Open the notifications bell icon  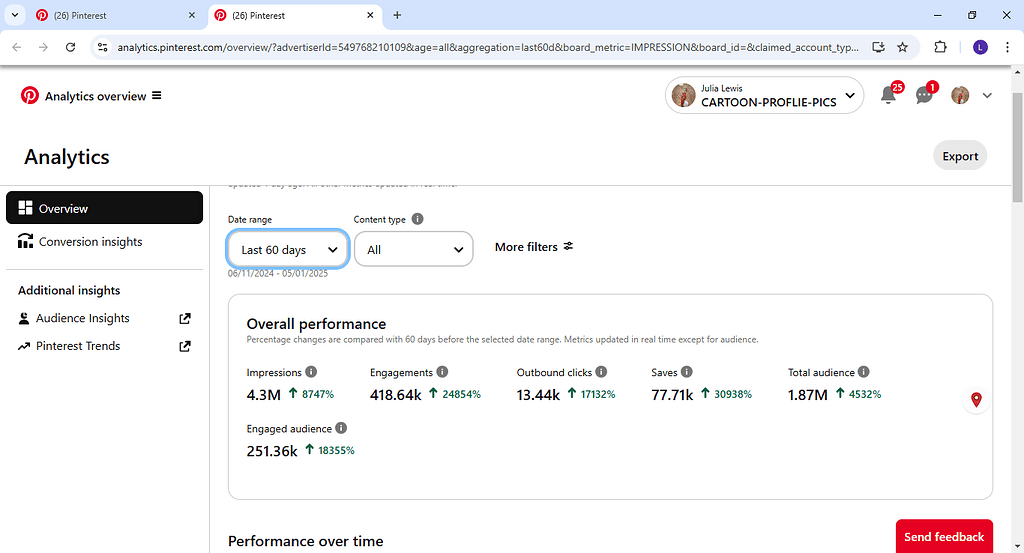coord(888,95)
